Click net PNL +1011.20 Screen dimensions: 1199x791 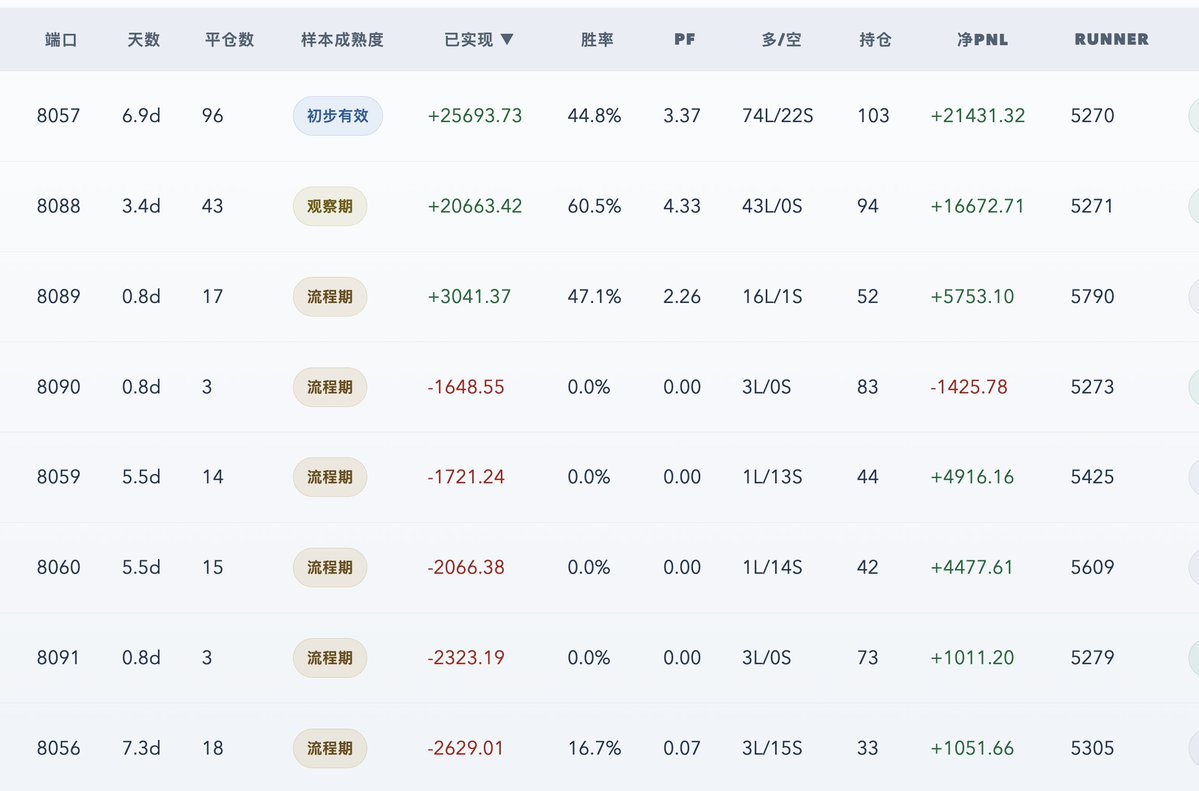tap(972, 657)
